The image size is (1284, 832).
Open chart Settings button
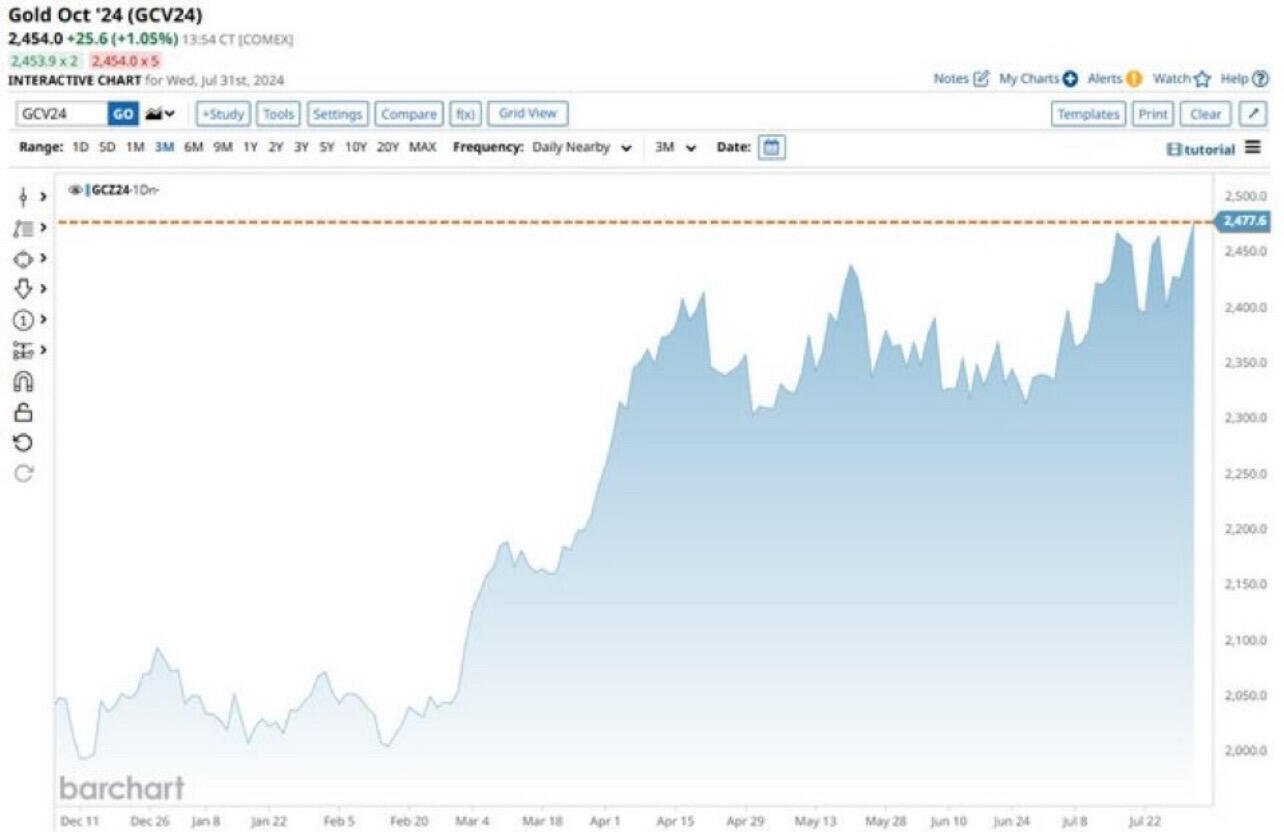pos(337,114)
